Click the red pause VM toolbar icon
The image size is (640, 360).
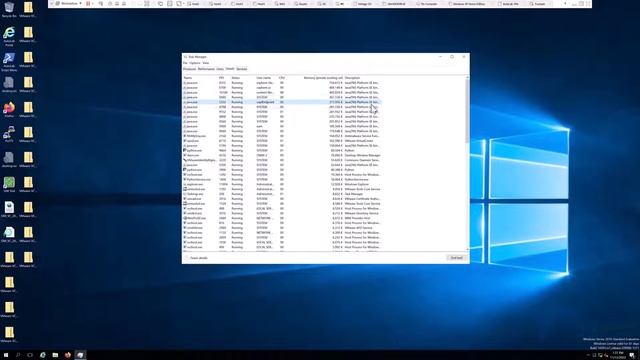(x=88, y=3)
